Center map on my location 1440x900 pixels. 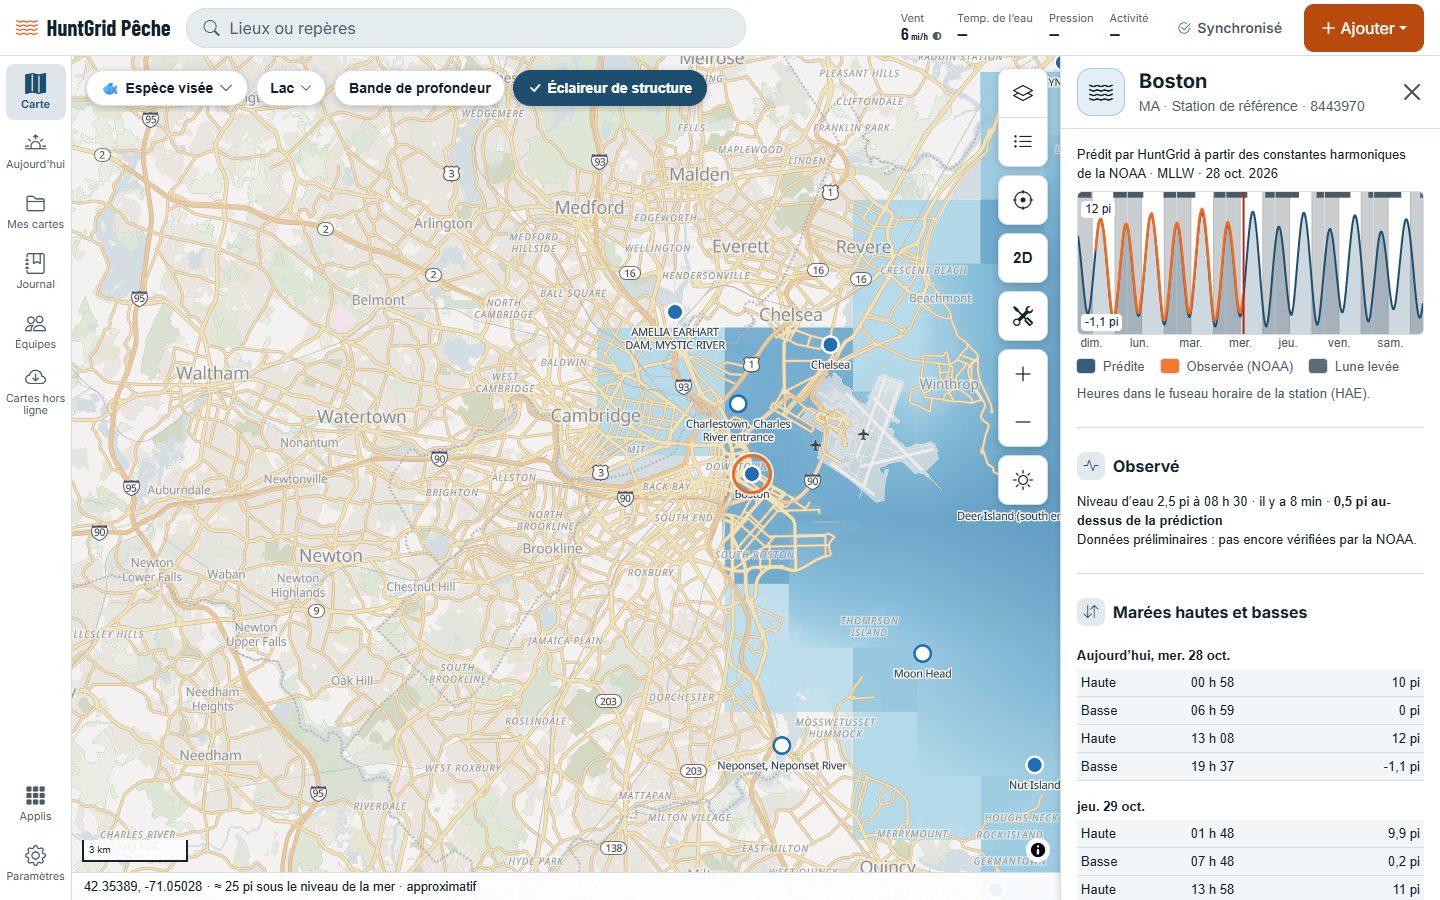point(1022,200)
